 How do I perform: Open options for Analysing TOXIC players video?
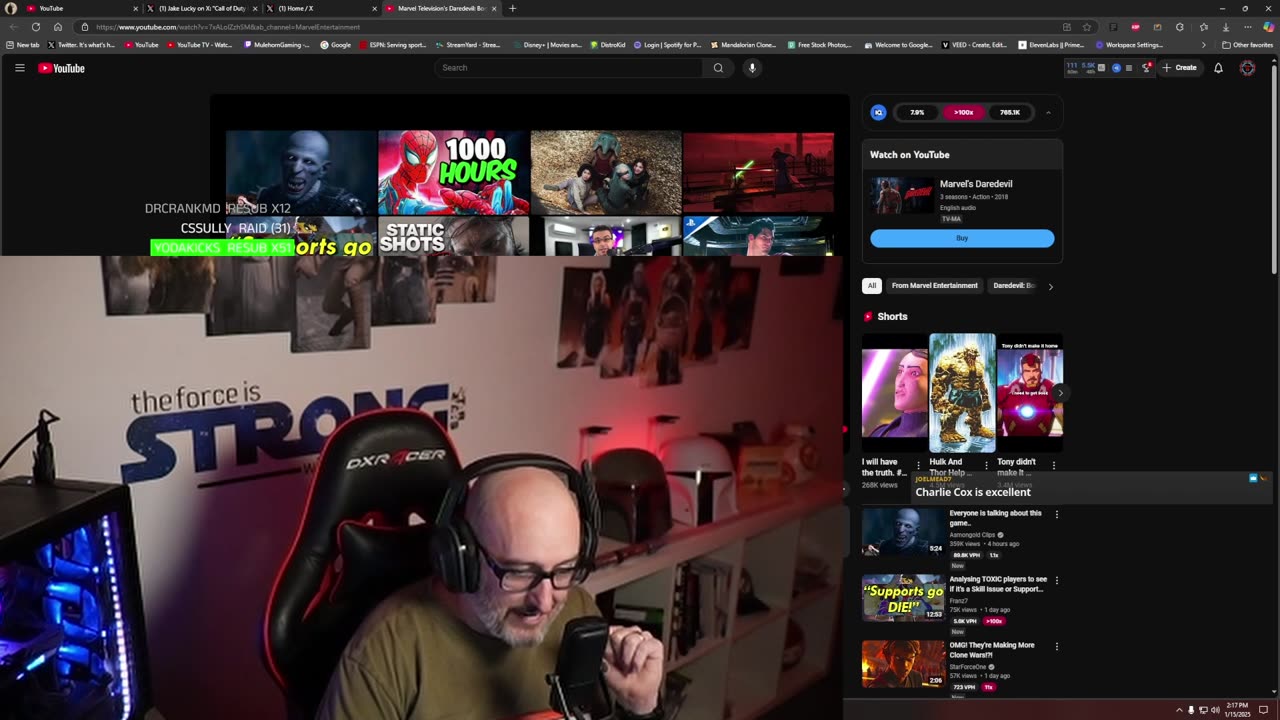[x=1056, y=580]
